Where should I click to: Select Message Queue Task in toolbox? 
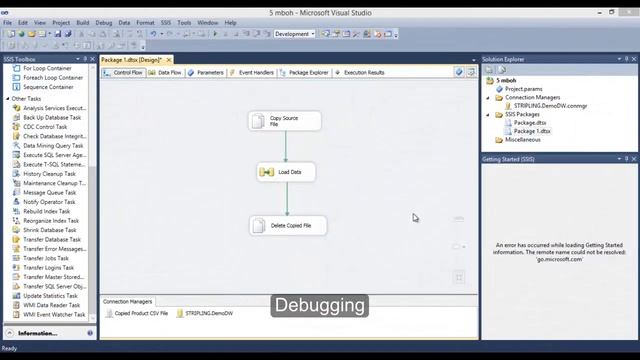[x=49, y=193]
